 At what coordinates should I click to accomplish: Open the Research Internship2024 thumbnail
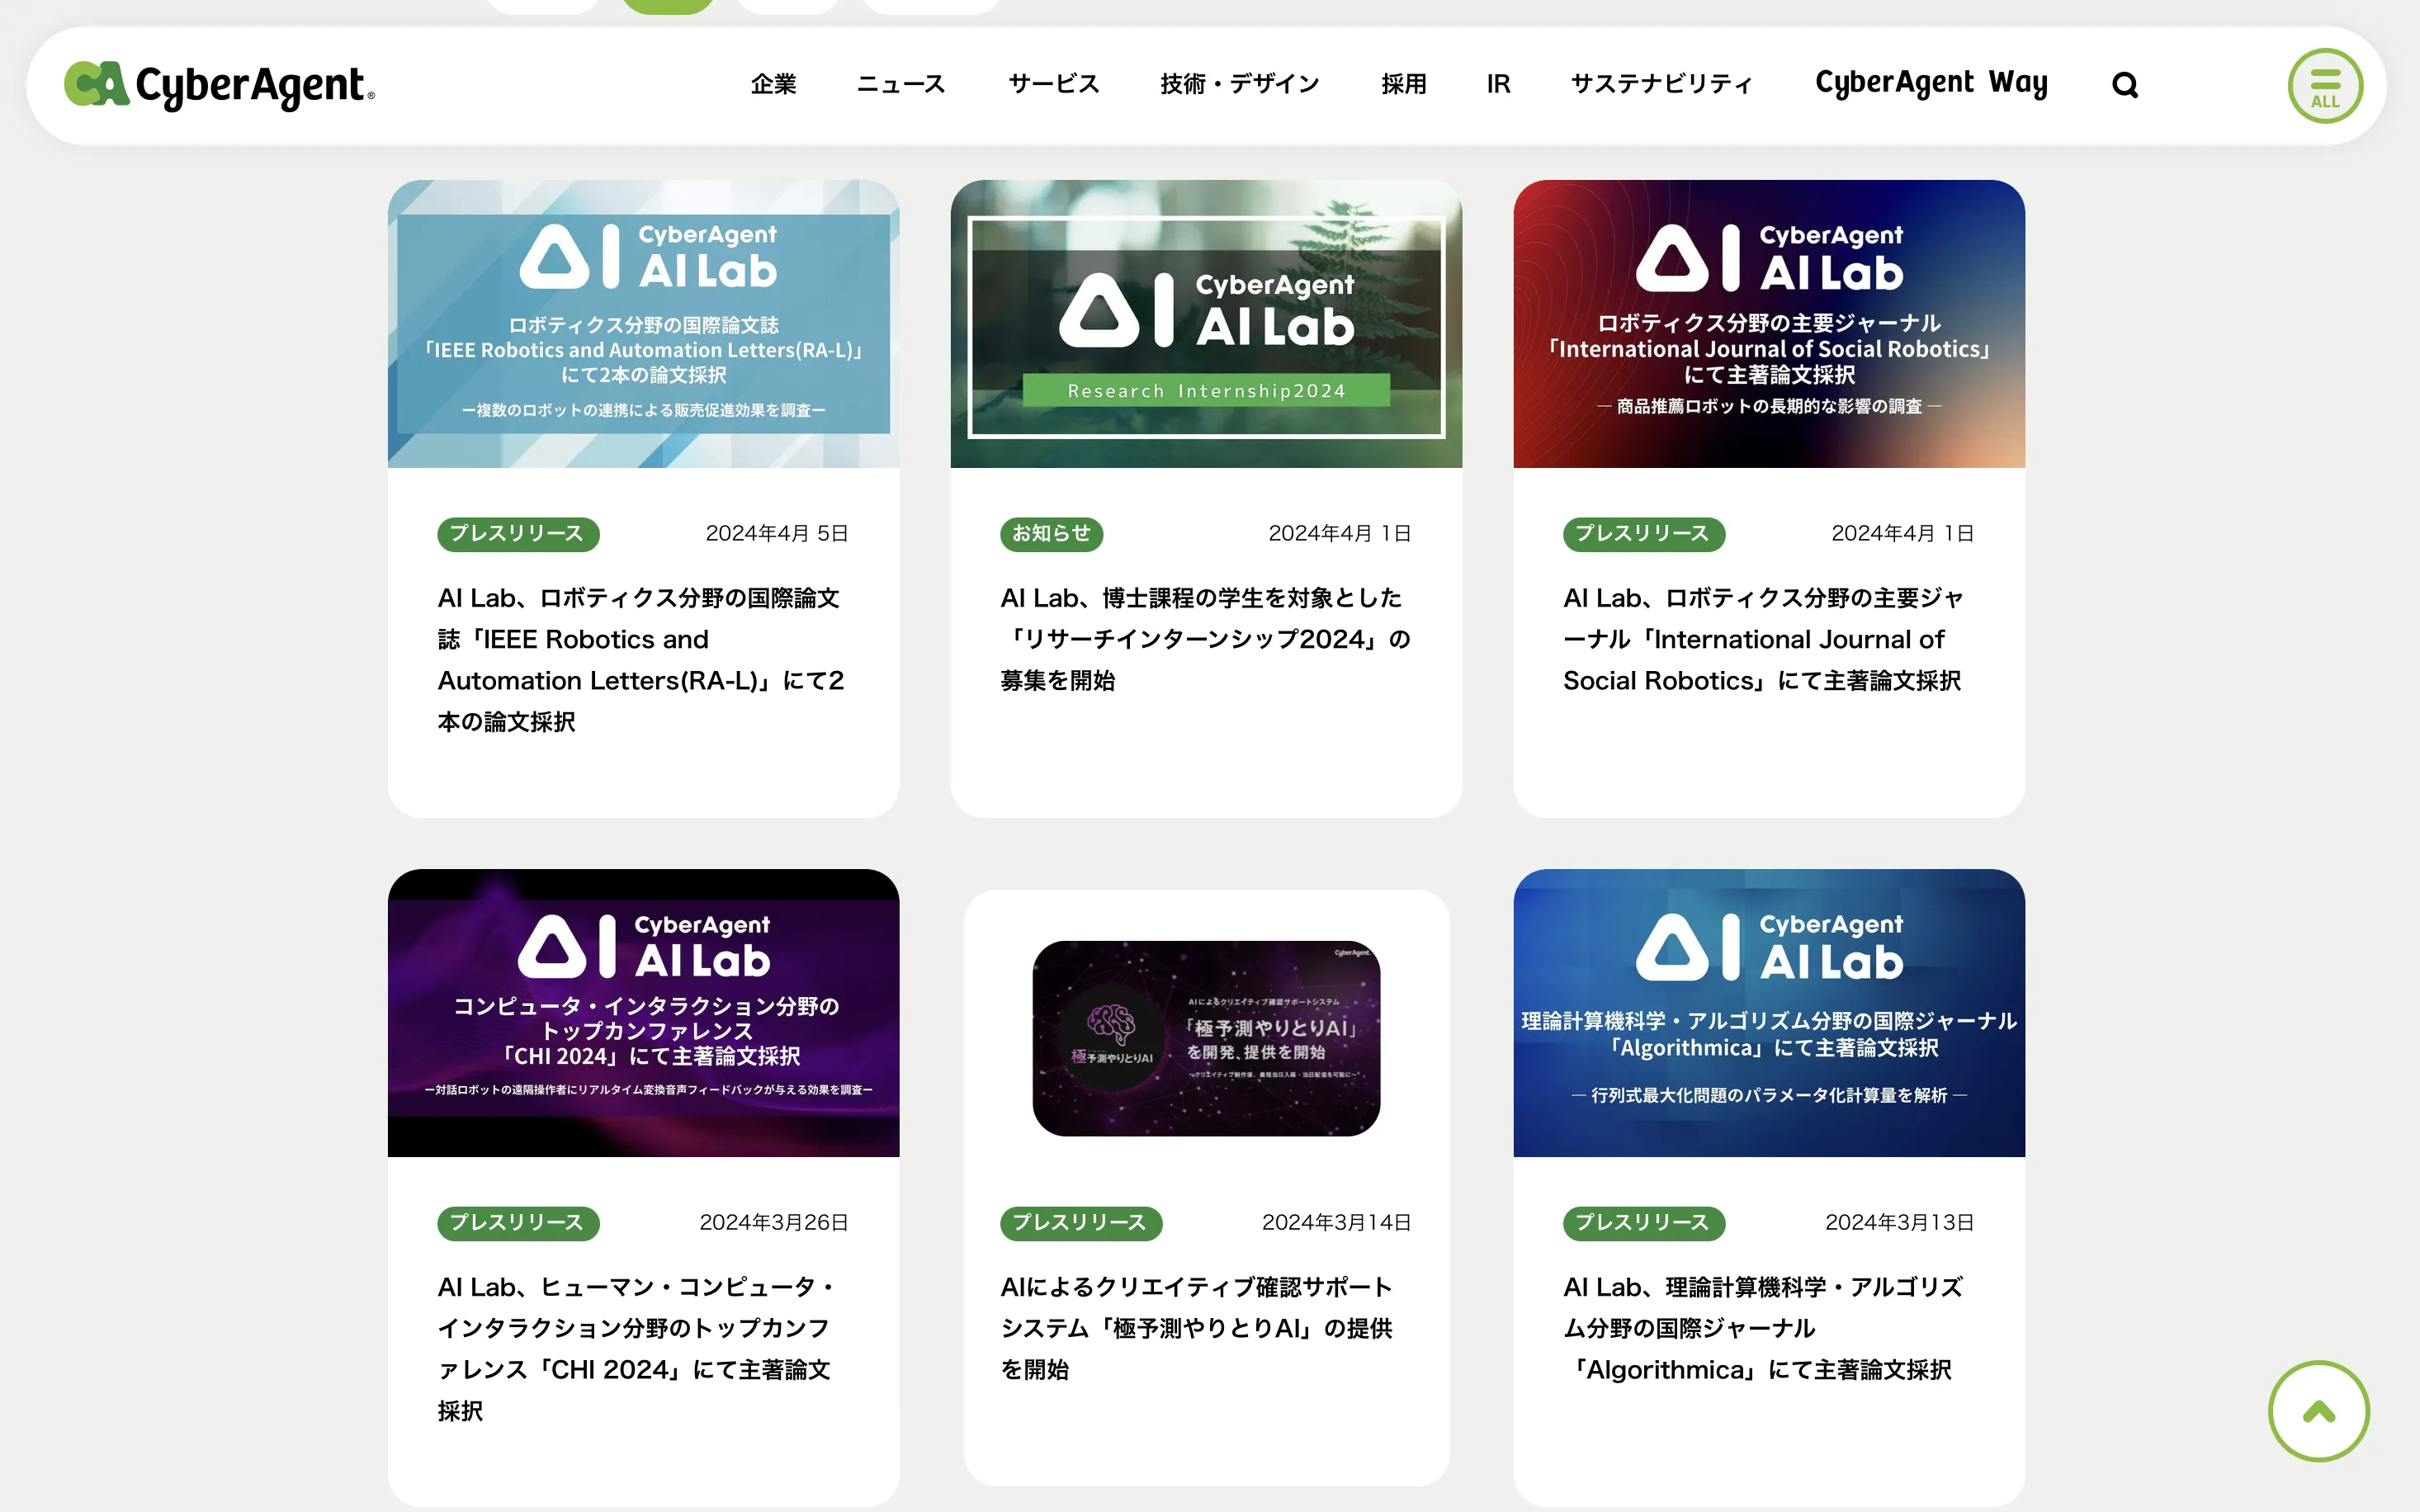tap(1206, 324)
